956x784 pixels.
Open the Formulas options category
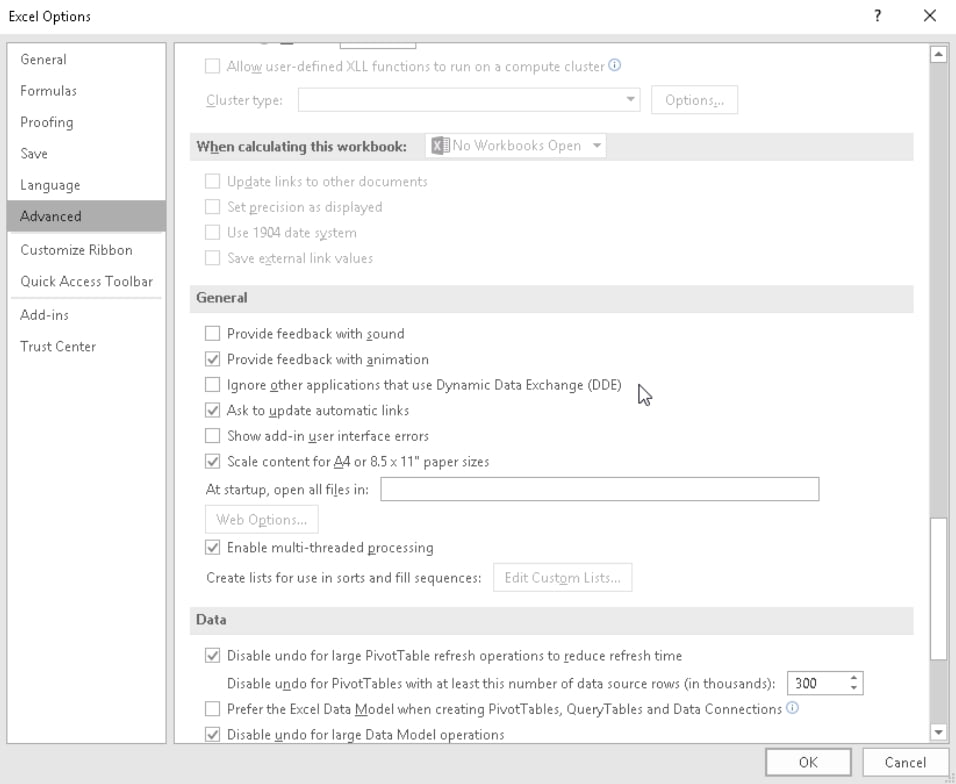(x=48, y=91)
